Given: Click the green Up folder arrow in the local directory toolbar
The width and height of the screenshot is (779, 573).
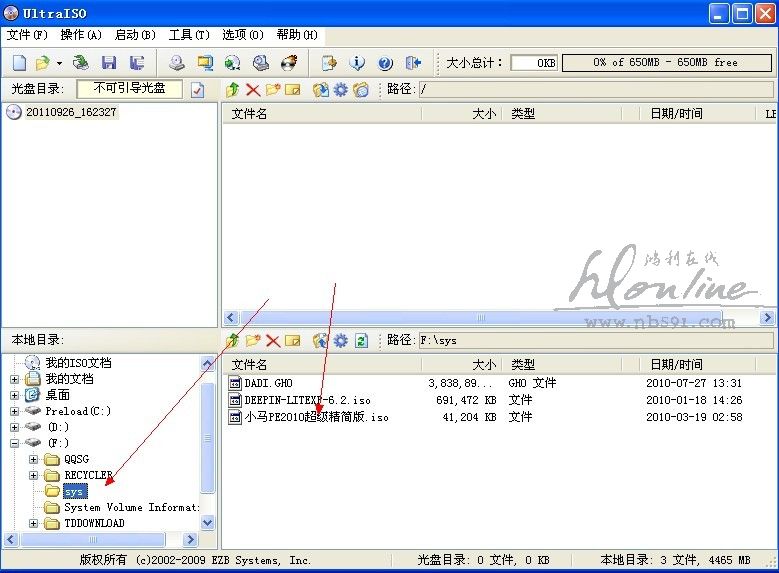Looking at the screenshot, I should [x=233, y=341].
